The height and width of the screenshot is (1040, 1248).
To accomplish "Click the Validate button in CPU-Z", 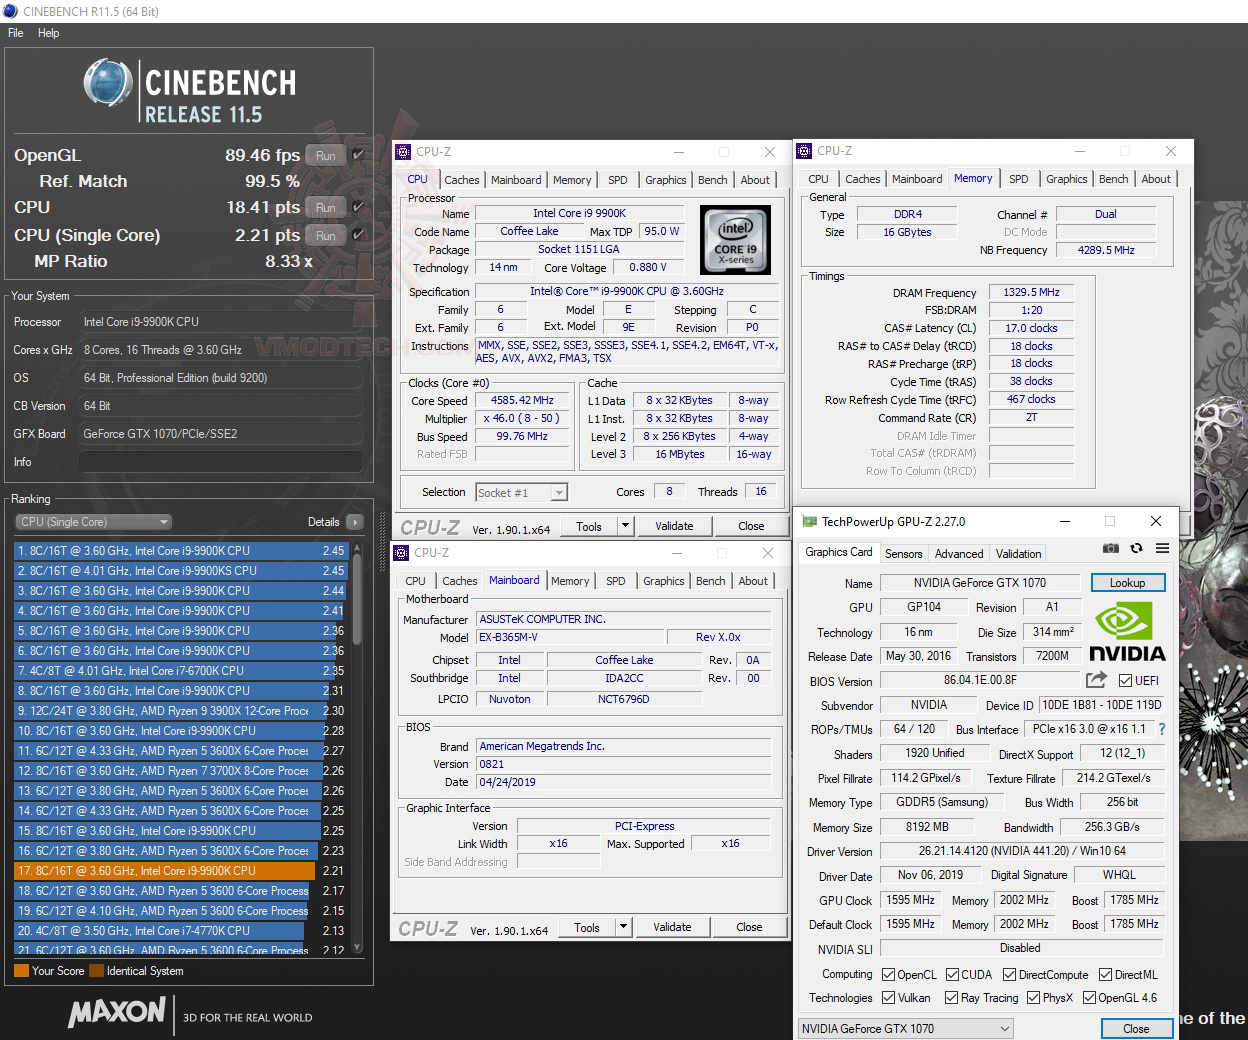I will pos(675,525).
